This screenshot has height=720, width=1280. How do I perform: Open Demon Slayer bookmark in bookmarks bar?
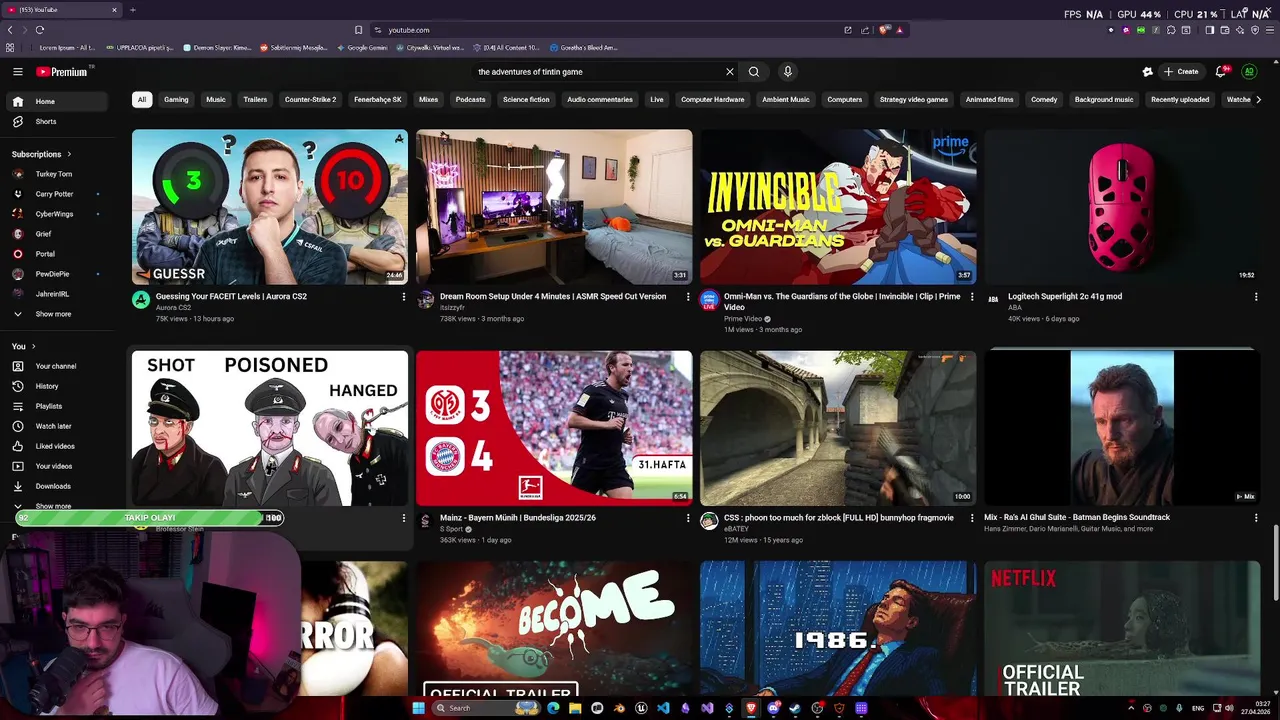pos(216,48)
